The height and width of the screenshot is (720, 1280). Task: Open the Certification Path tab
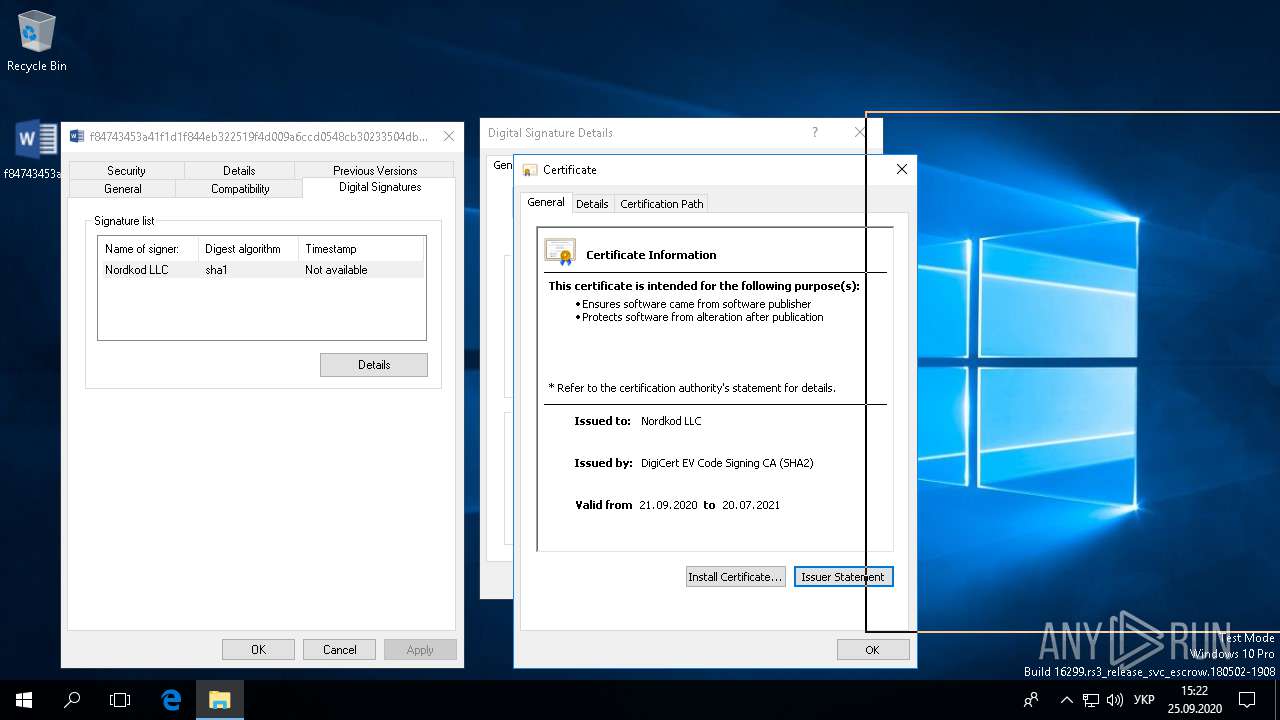coord(662,204)
